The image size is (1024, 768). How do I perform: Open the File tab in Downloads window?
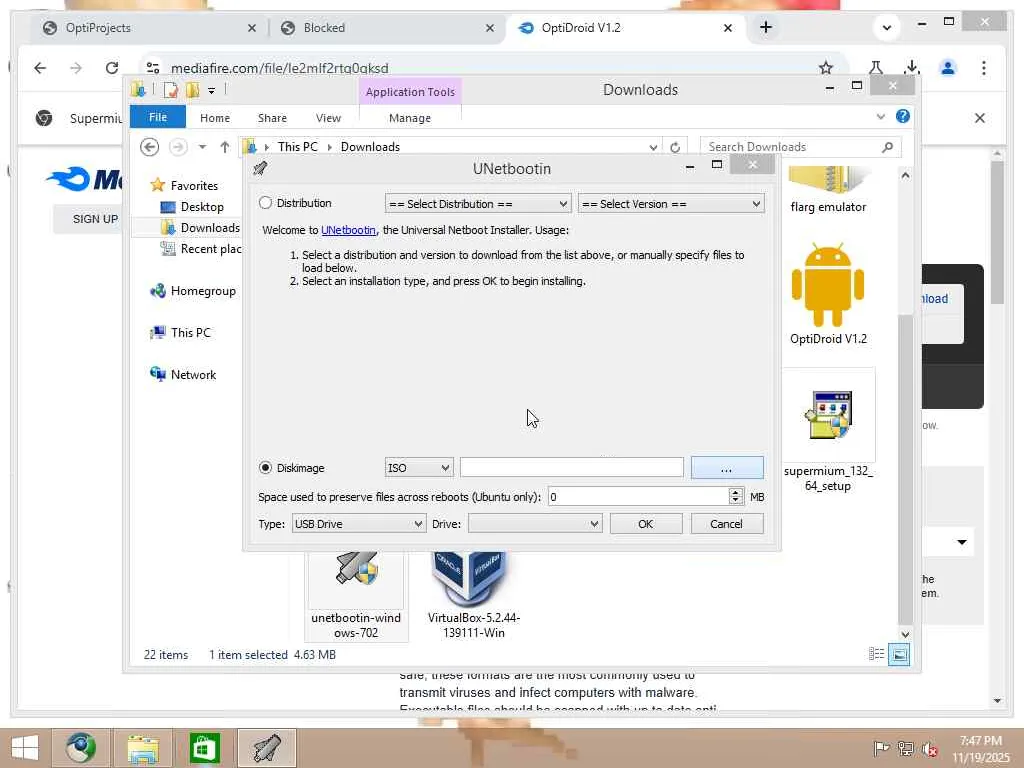click(157, 117)
